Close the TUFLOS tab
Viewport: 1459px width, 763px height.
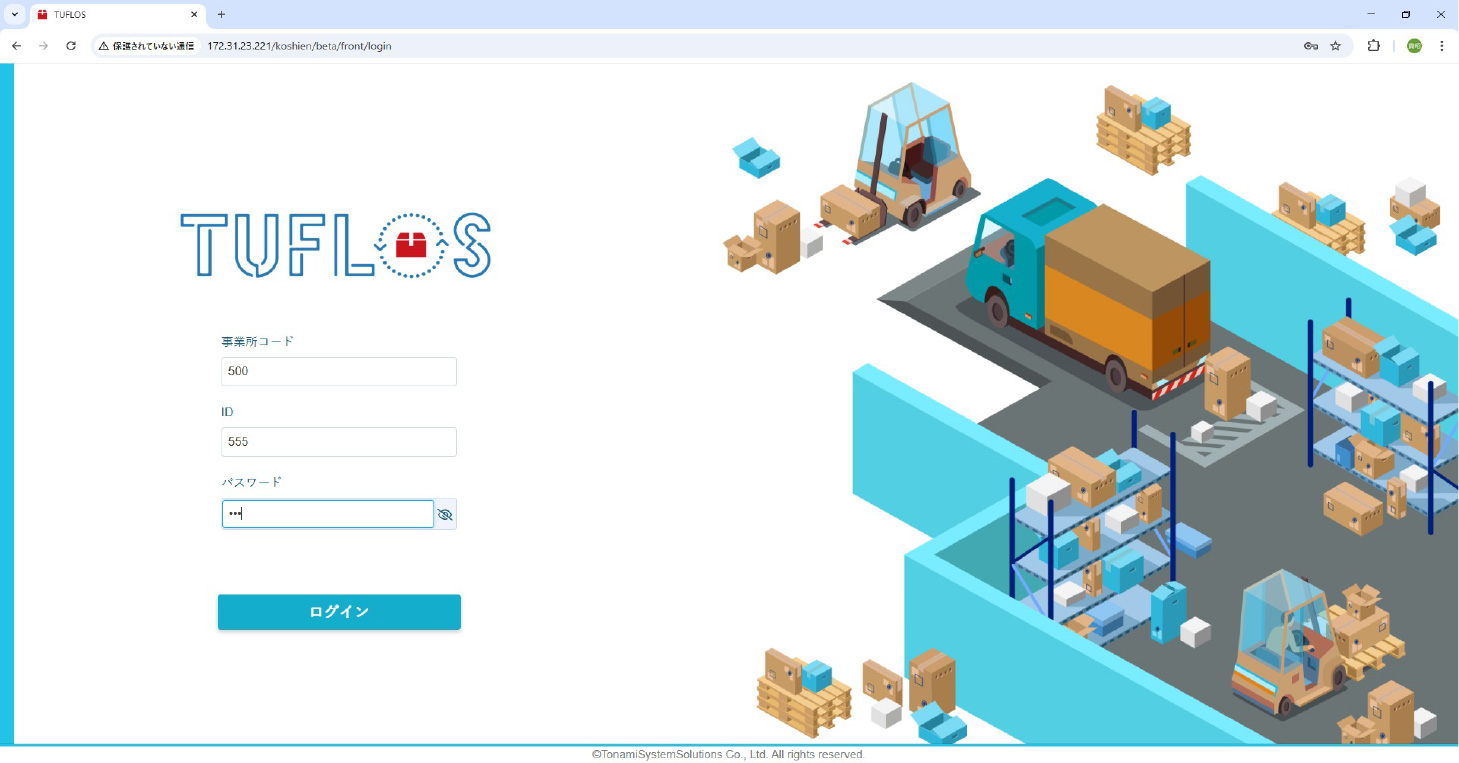click(194, 15)
